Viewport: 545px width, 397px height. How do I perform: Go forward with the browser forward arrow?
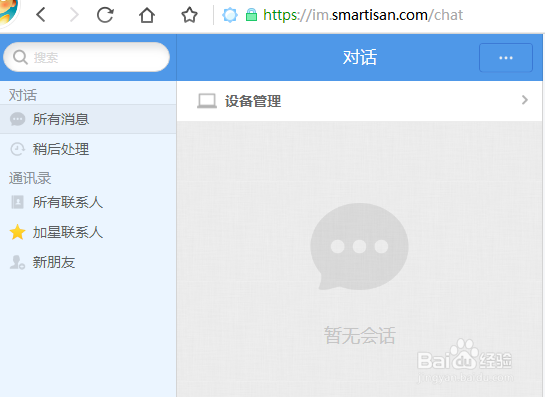[74, 15]
